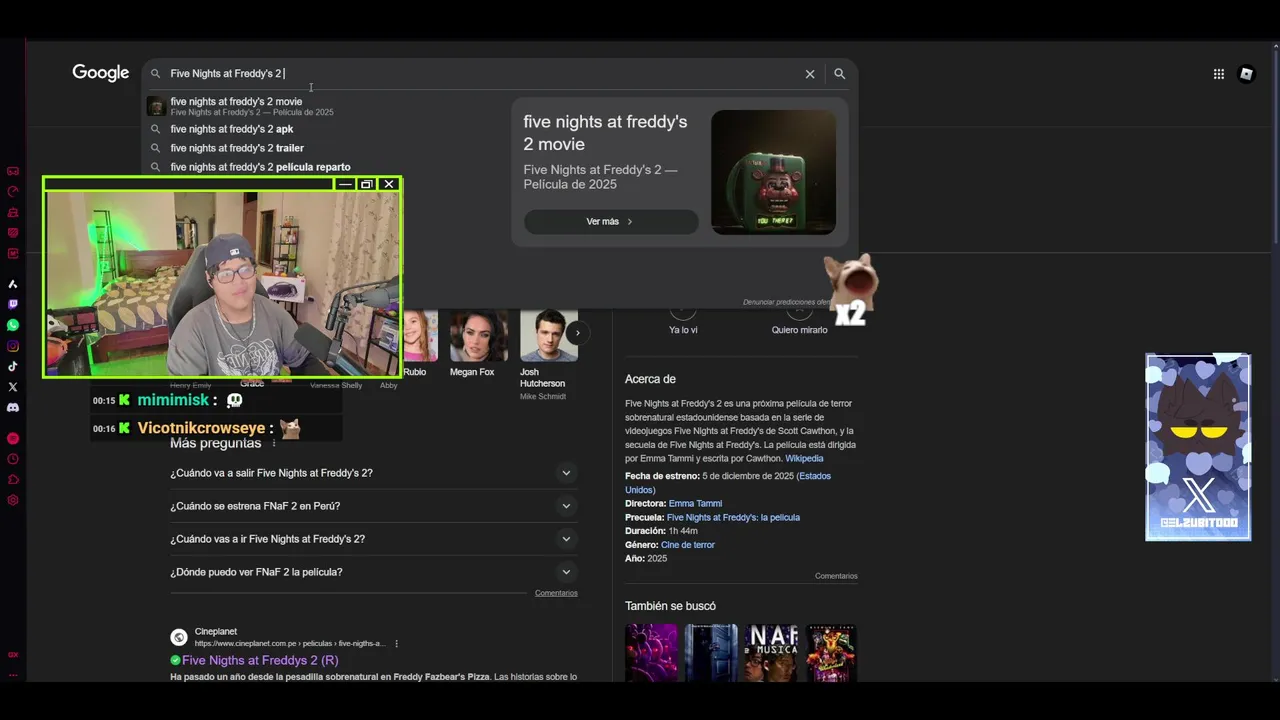The image size is (1280, 720).
Task: Open GX Cleaner icon in sidebar
Action: coord(13,212)
